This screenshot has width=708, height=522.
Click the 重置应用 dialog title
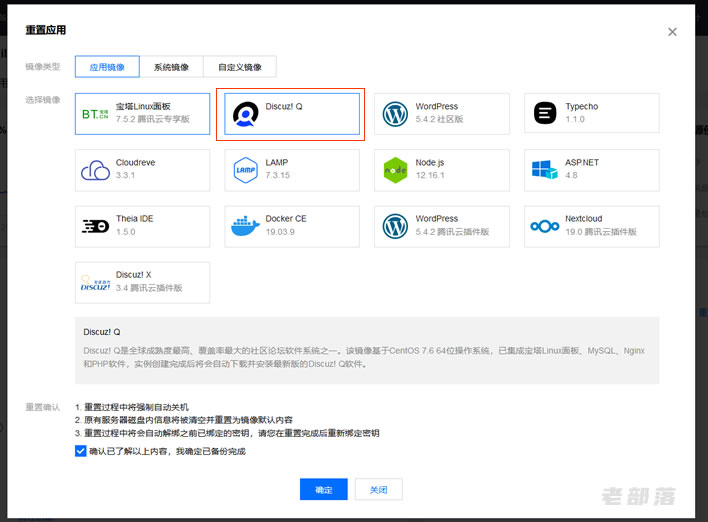pos(46,30)
